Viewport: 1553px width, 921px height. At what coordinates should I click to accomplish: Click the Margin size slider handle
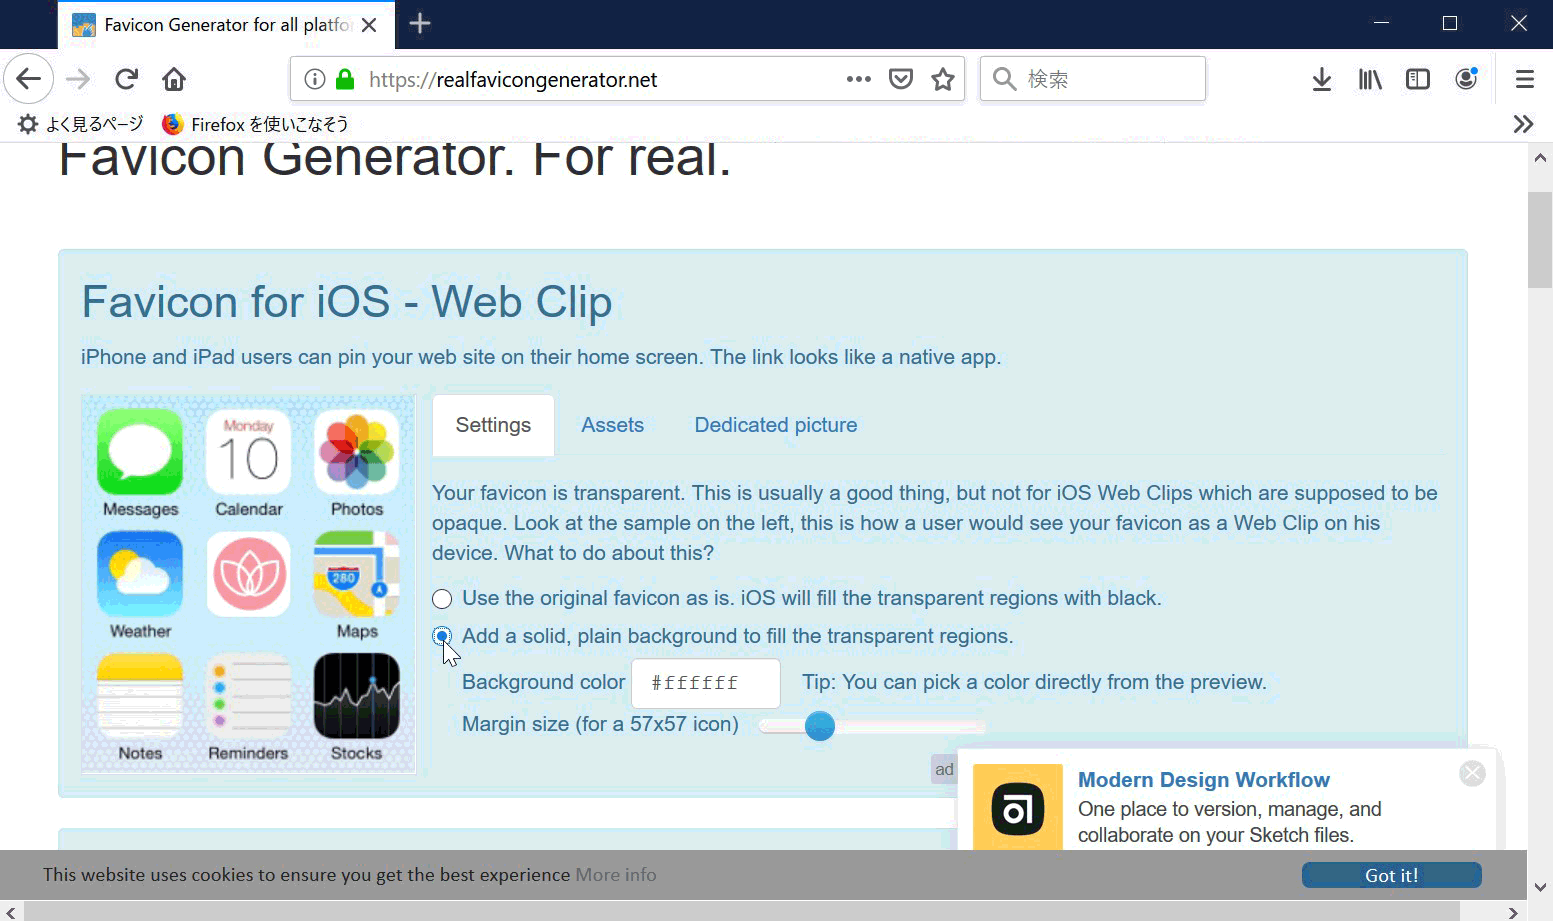pos(820,726)
